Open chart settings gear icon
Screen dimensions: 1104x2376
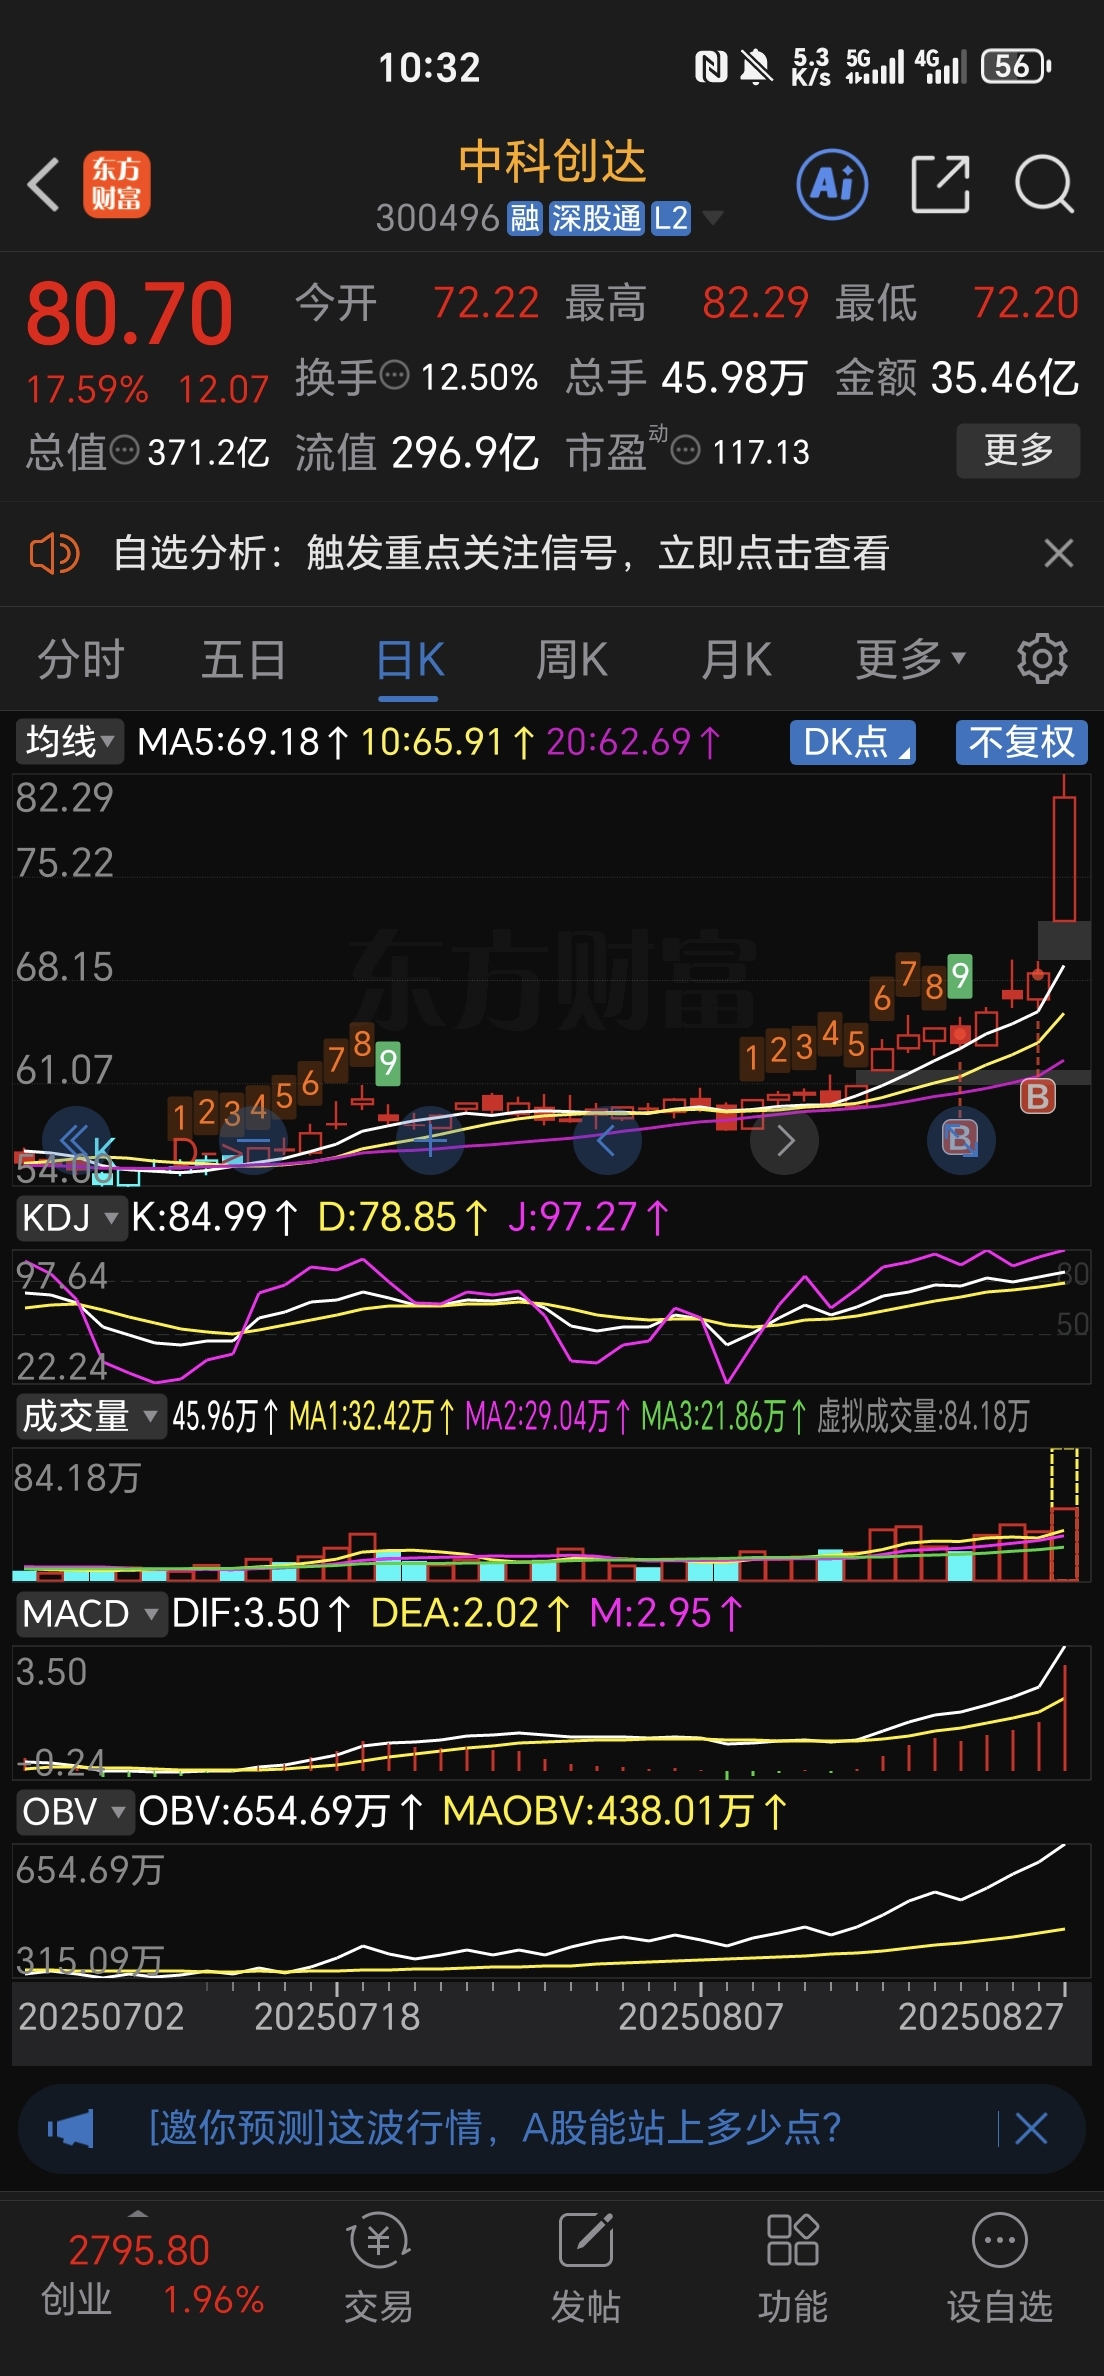[1042, 659]
